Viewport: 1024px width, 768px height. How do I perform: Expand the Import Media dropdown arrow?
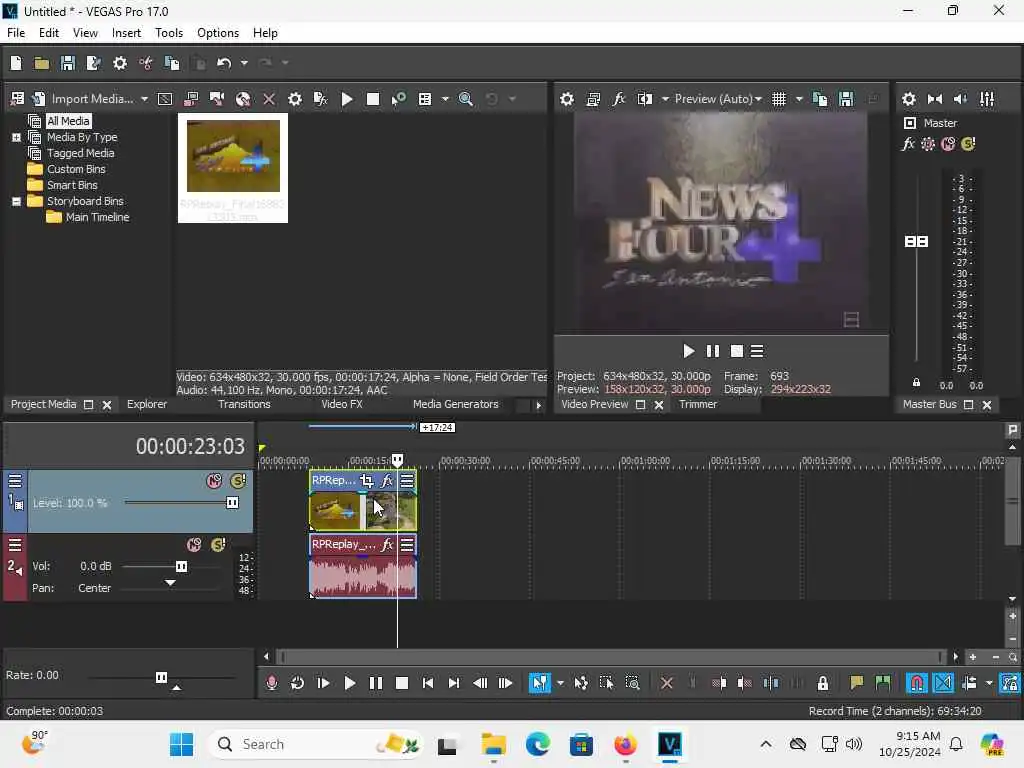click(144, 99)
